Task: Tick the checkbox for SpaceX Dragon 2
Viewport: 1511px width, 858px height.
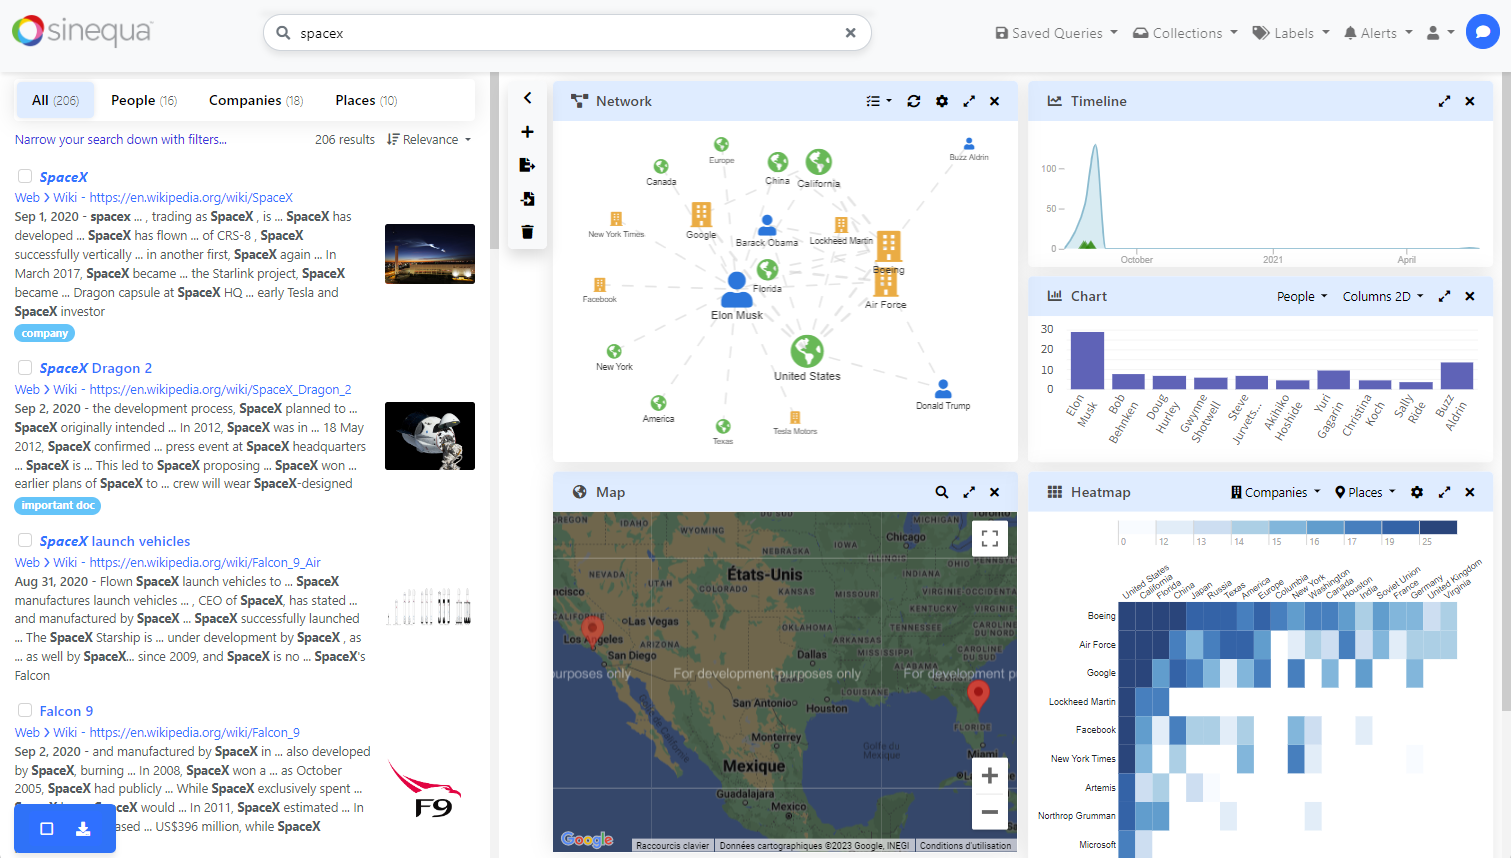Action: [x=25, y=367]
